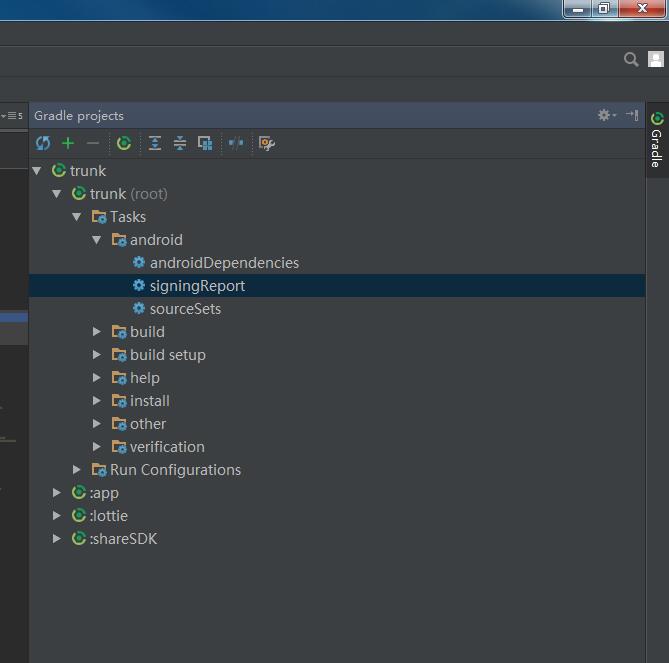Expand the build setup folder
Viewport: 669px width, 663px height.
click(97, 355)
